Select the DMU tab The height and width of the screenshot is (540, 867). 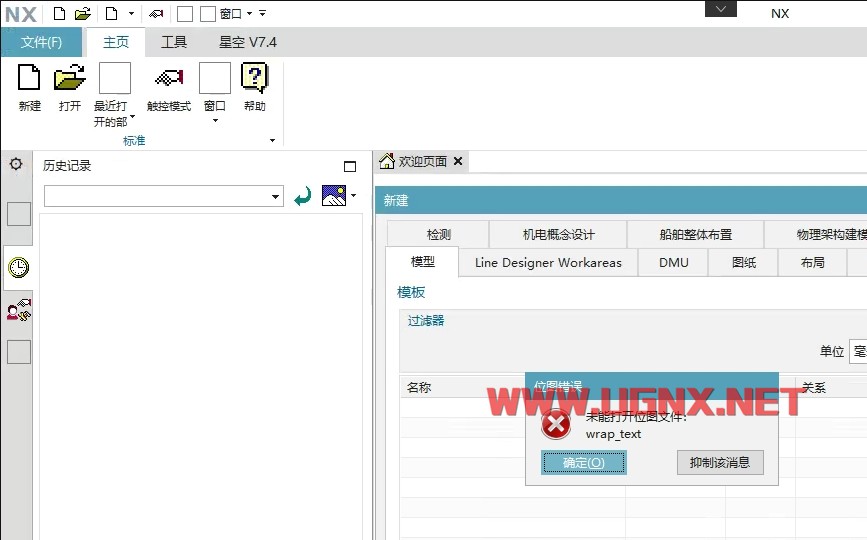673,263
